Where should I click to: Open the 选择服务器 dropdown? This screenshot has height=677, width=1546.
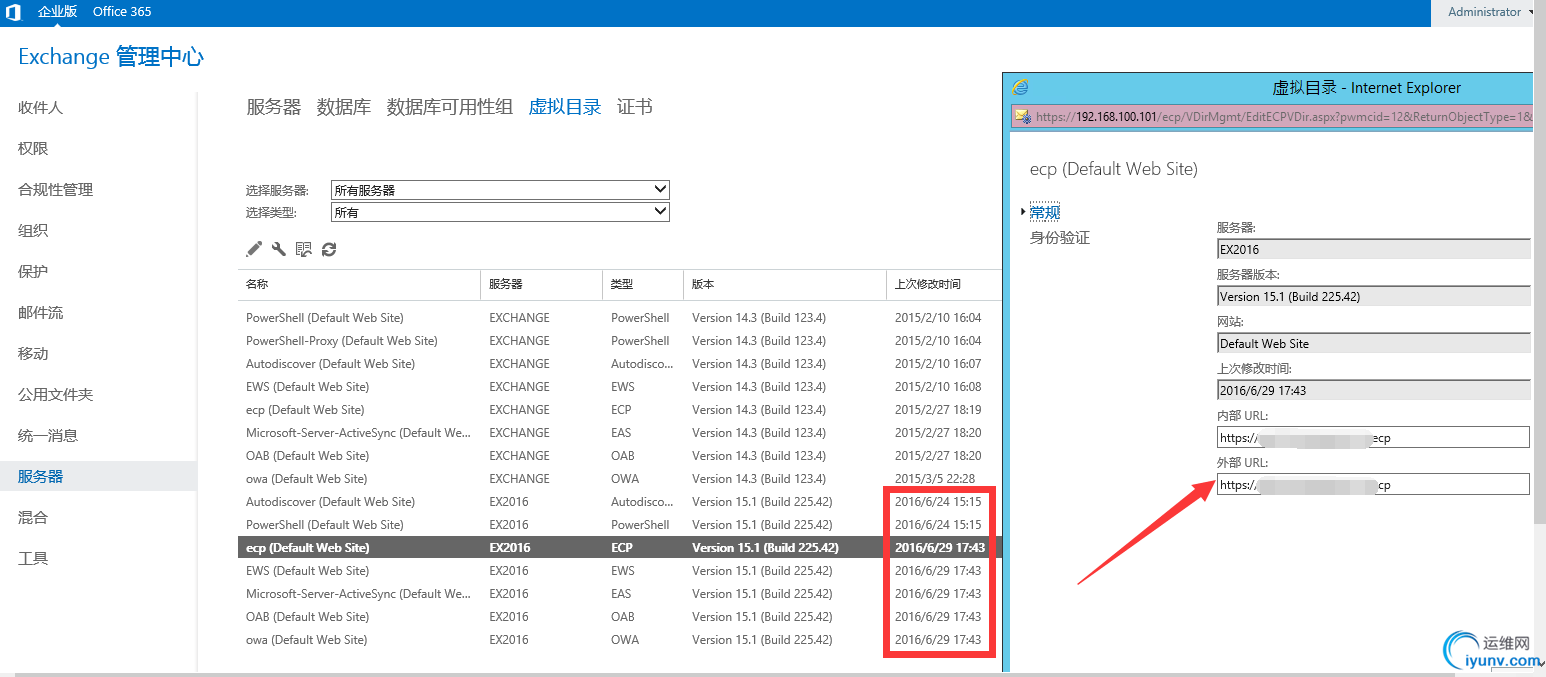(500, 190)
